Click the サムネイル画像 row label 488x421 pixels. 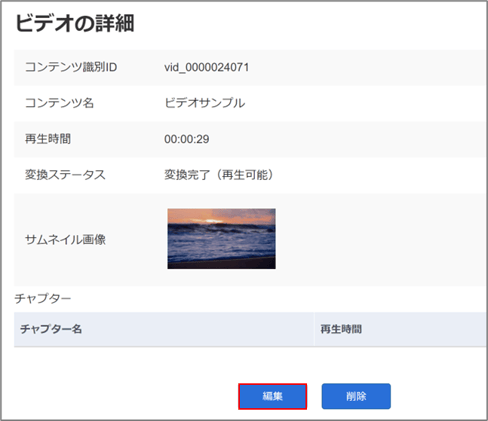point(65,239)
